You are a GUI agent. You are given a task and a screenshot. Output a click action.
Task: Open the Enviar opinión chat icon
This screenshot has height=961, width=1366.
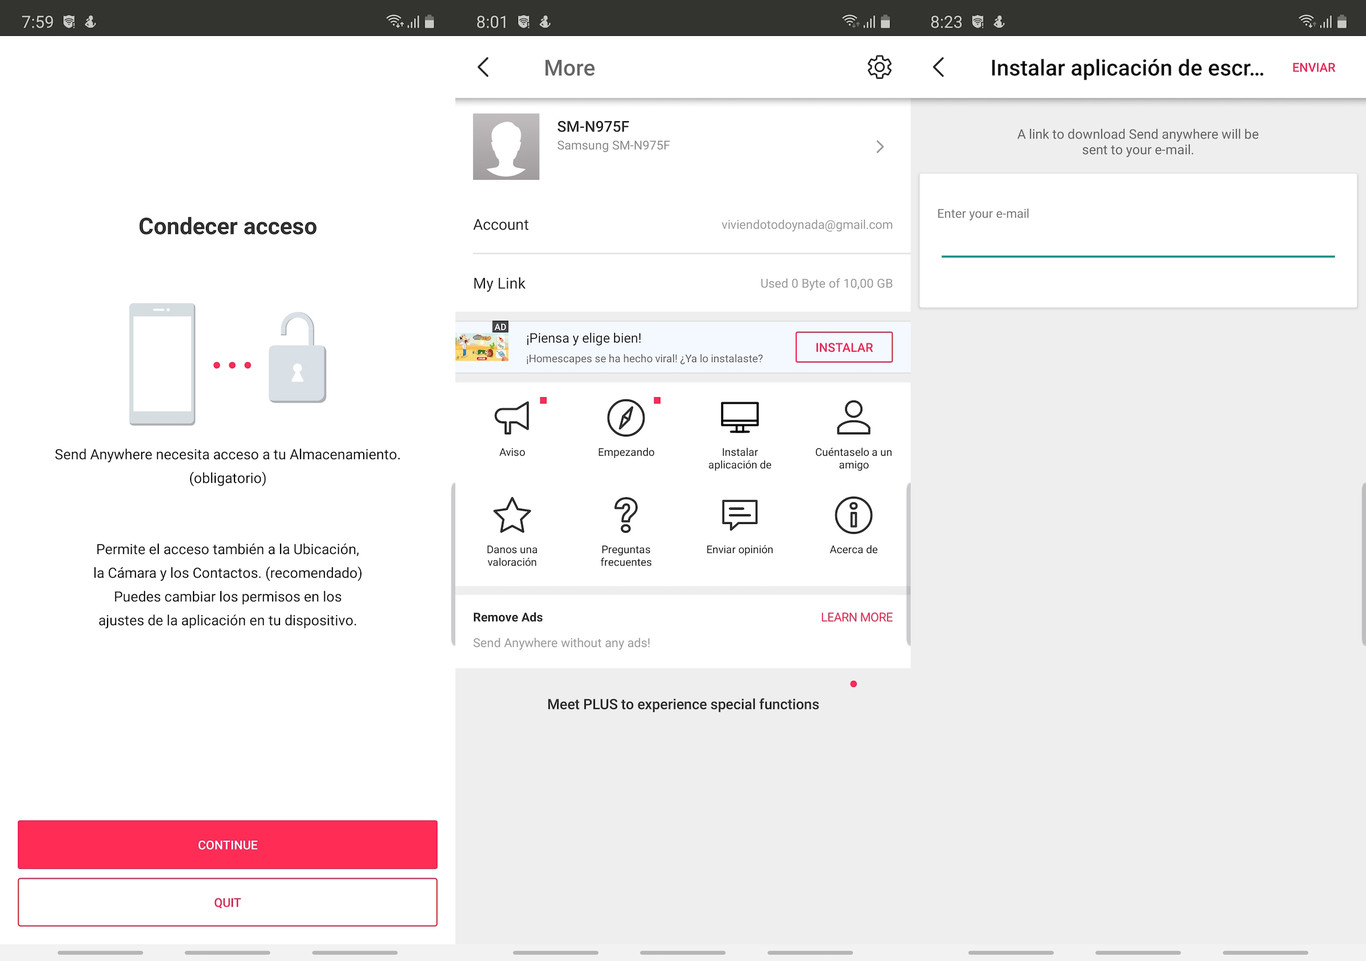[x=740, y=516]
